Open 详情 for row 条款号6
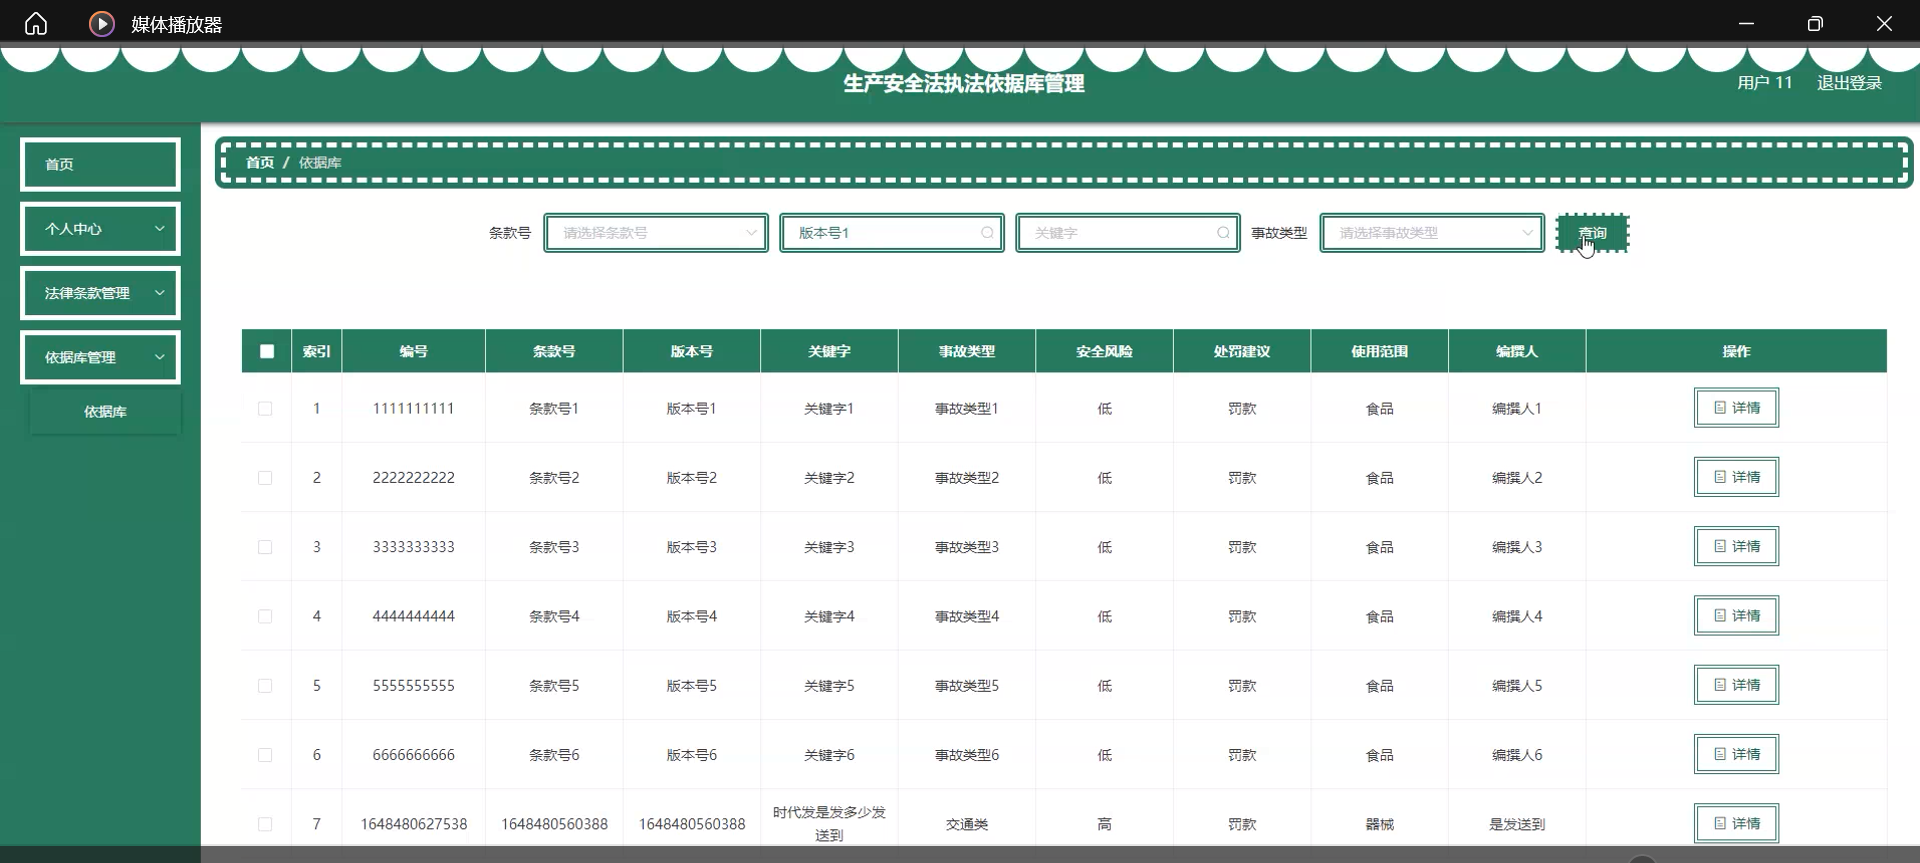 click(x=1736, y=754)
